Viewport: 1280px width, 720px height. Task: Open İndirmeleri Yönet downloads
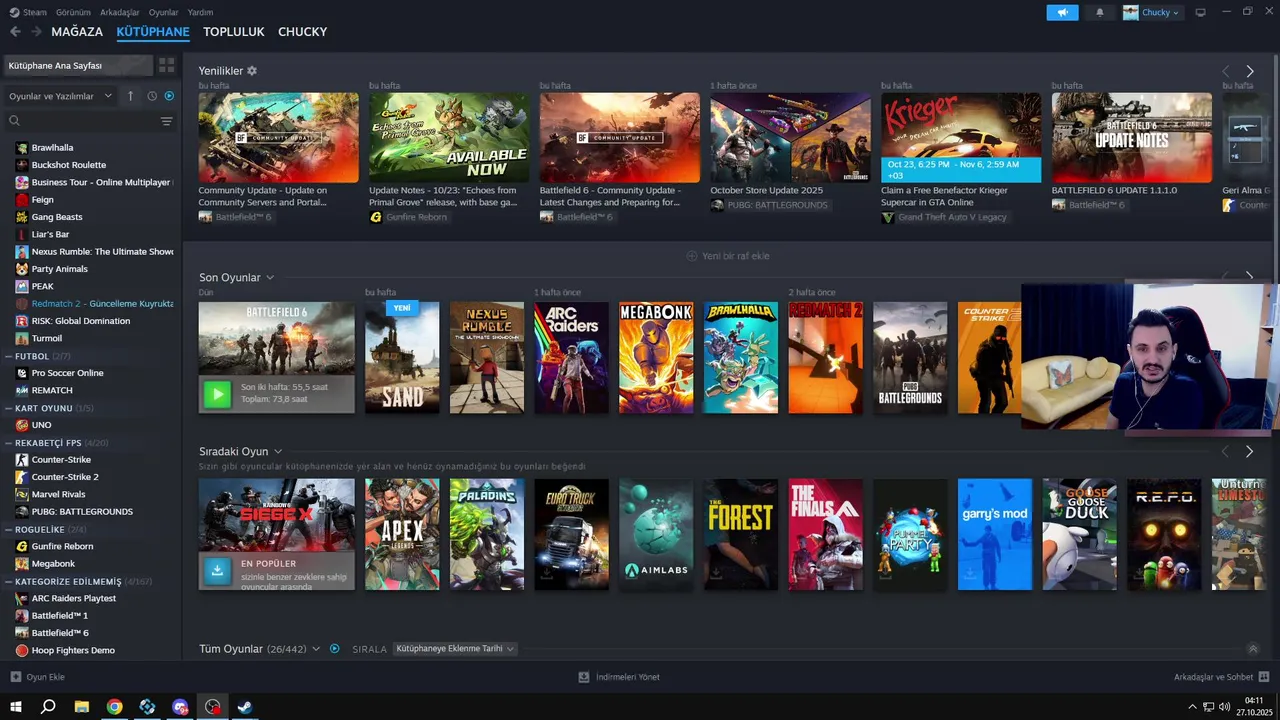[x=619, y=677]
